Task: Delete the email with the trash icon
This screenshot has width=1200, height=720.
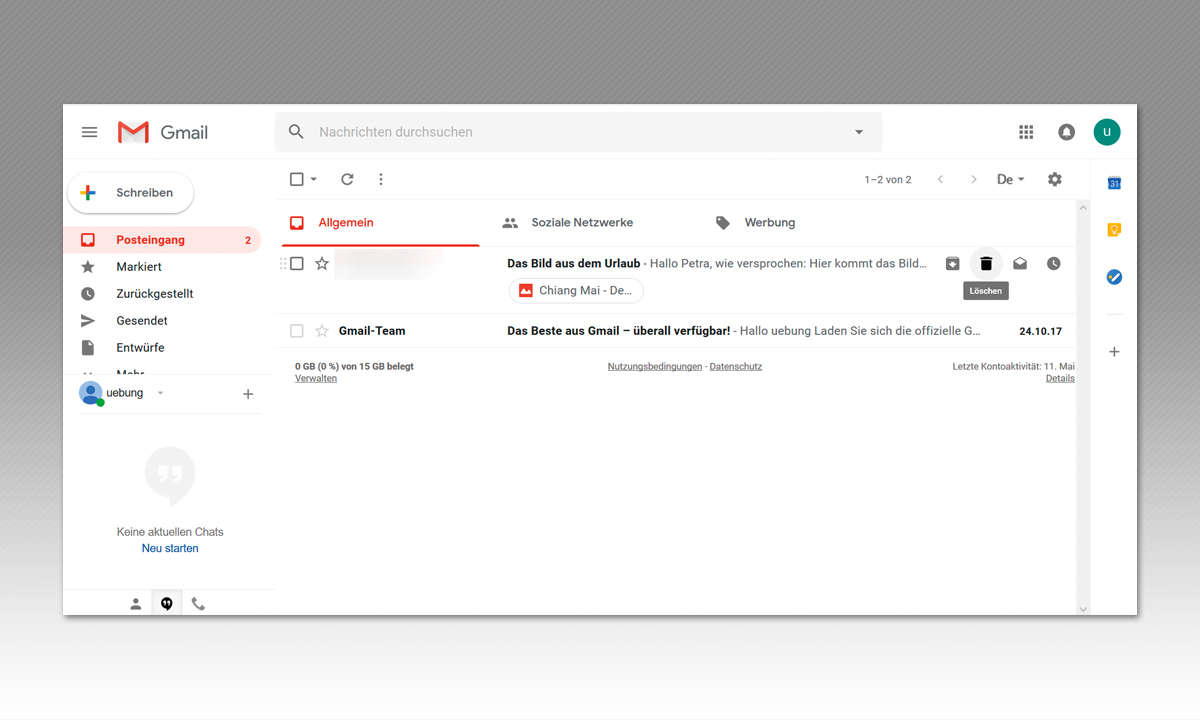Action: (x=986, y=264)
